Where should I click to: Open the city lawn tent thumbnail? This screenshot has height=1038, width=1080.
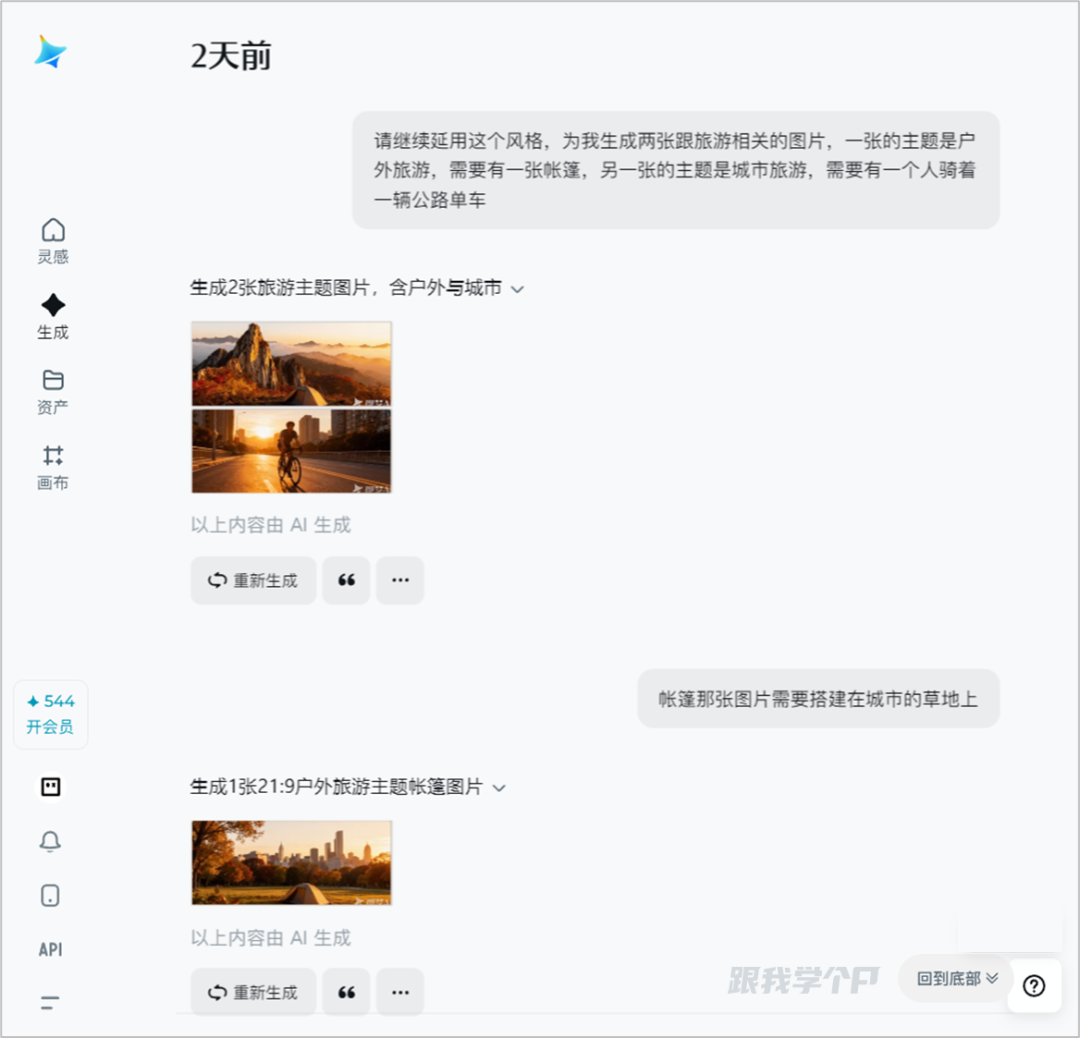[291, 862]
